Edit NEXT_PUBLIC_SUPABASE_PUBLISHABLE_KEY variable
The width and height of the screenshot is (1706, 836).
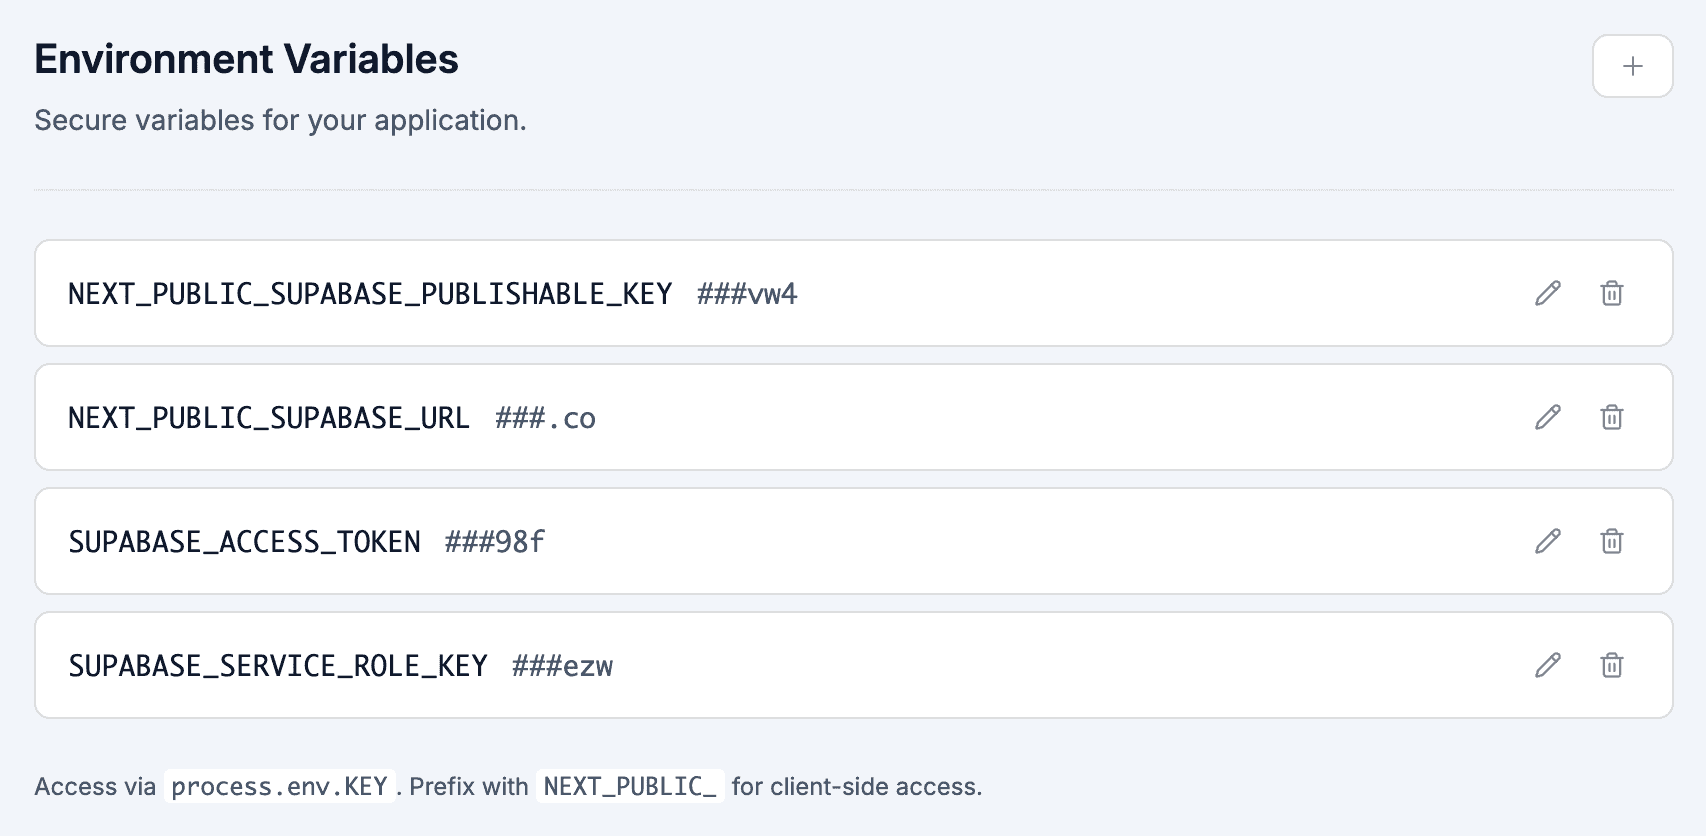[1547, 293]
